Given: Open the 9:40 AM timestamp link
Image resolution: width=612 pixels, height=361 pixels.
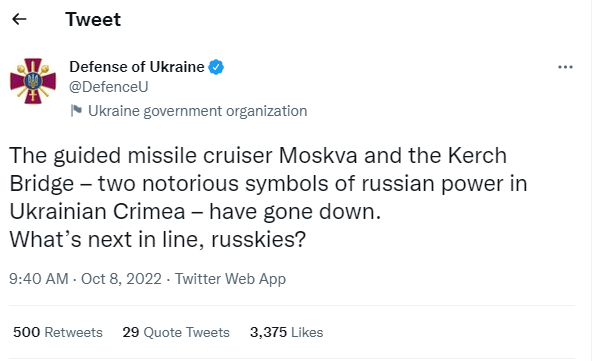Looking at the screenshot, I should (39, 279).
